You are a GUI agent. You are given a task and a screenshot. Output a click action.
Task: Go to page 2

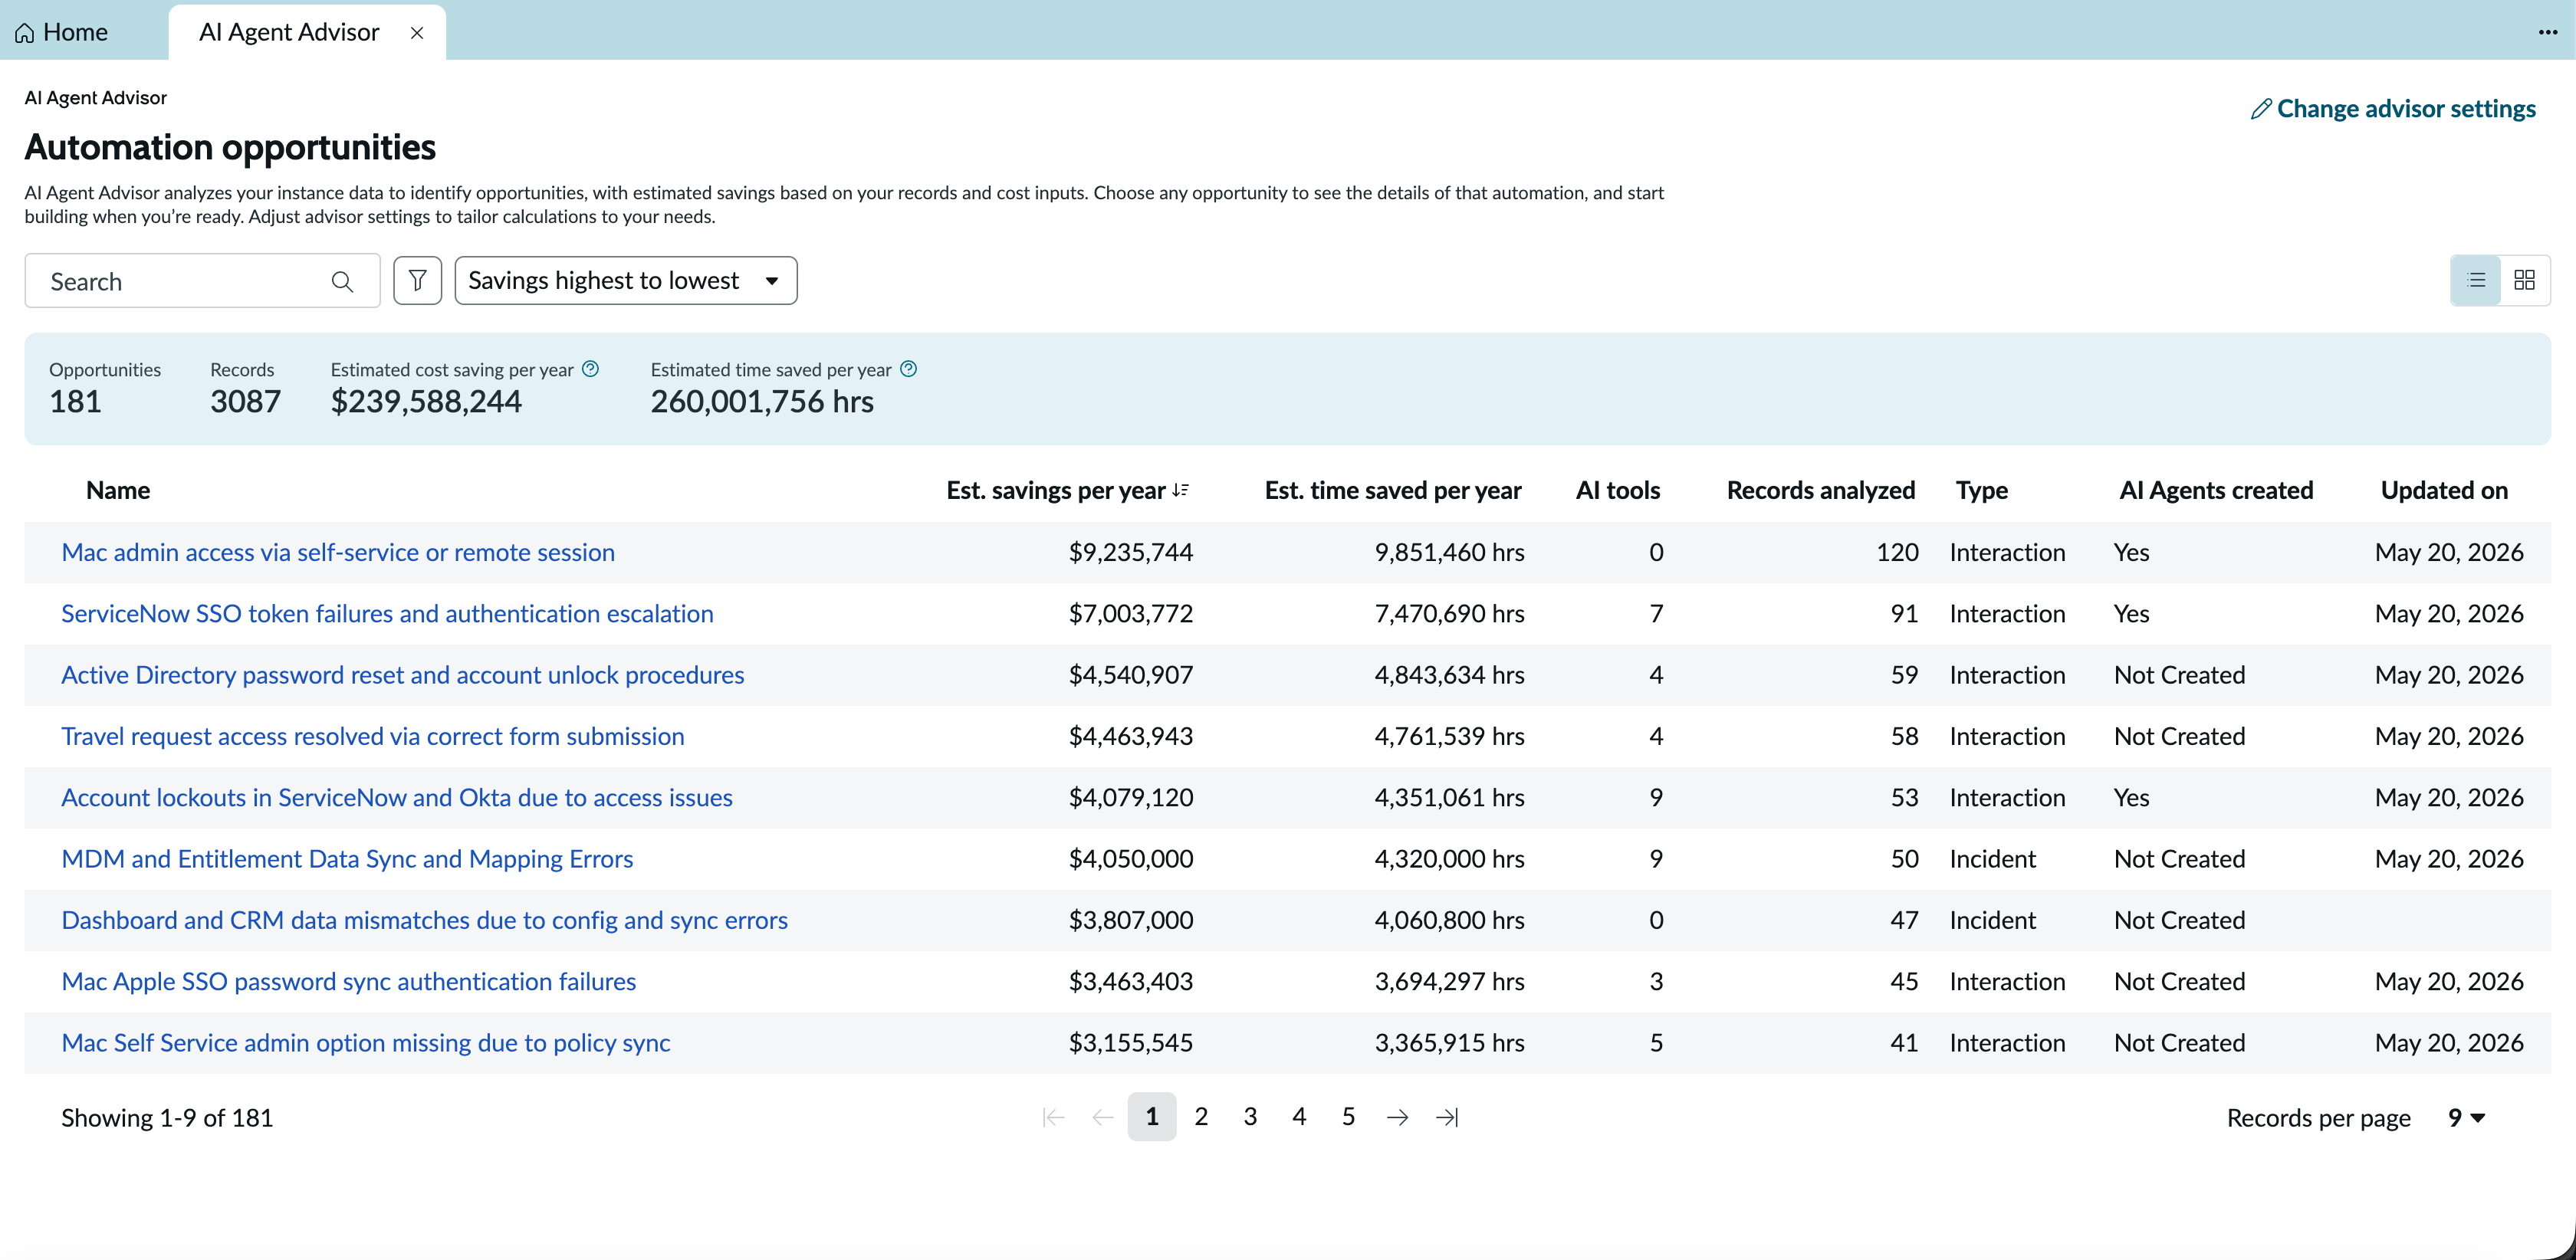tap(1201, 1117)
